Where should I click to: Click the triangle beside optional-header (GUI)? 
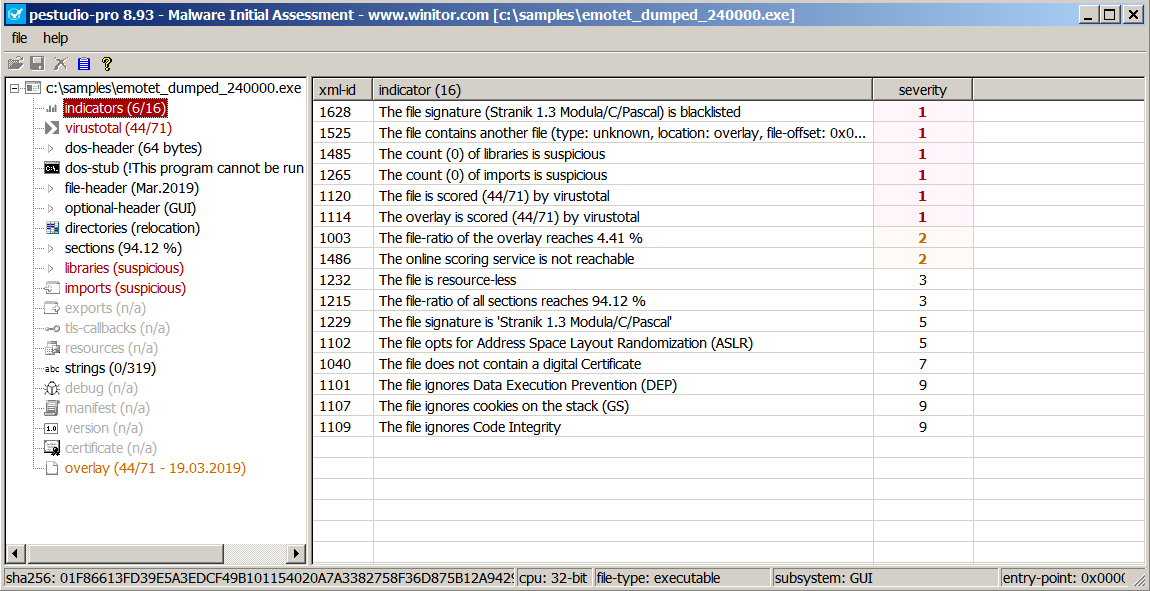pos(51,208)
